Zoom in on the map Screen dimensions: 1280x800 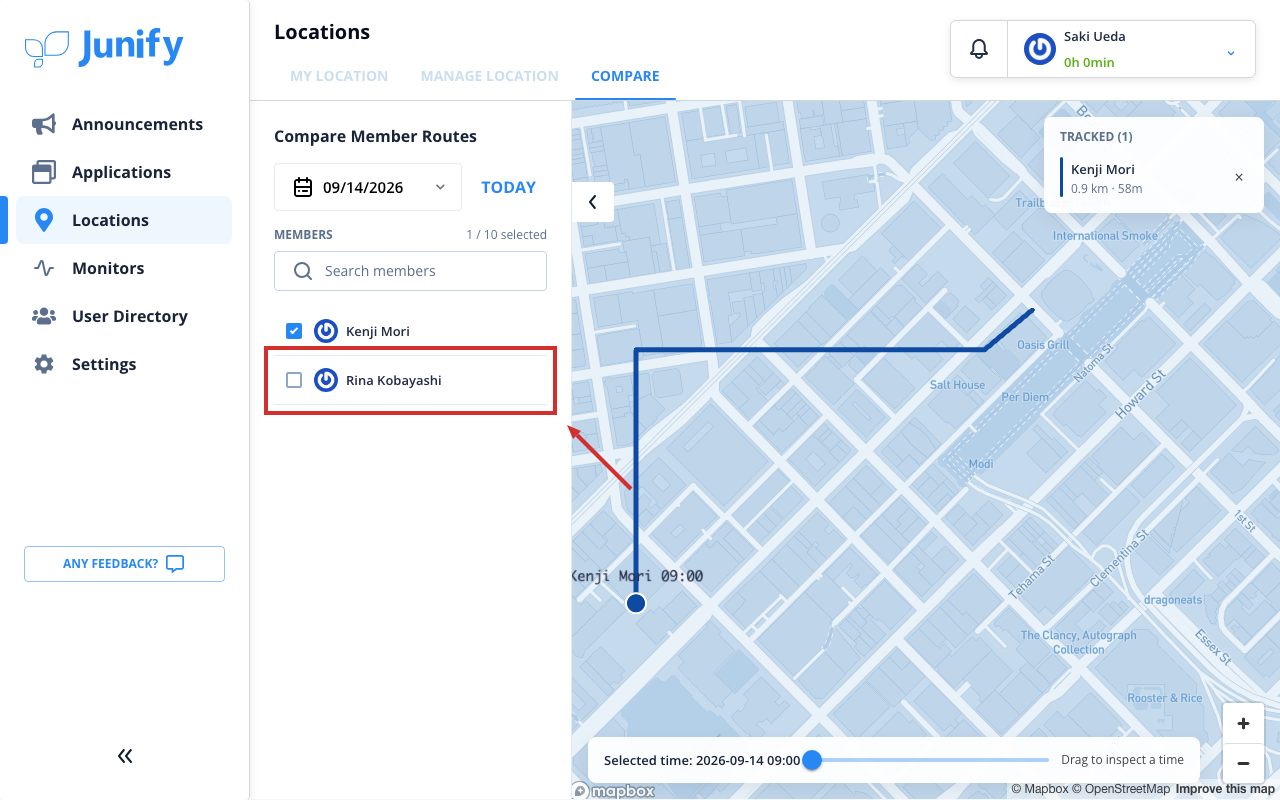[x=1243, y=724]
